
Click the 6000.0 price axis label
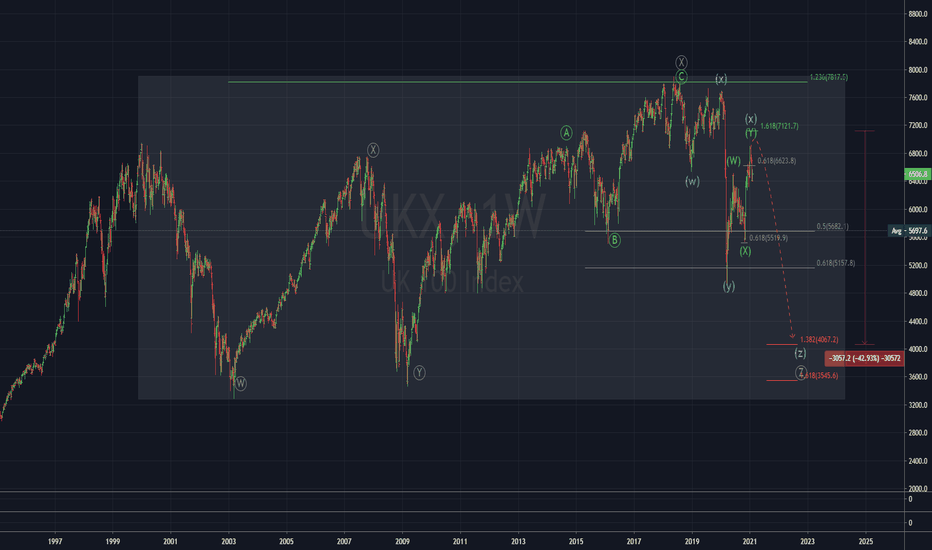918,209
